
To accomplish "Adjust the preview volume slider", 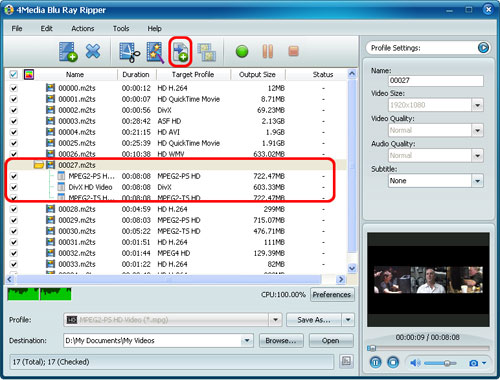I will pos(440,363).
